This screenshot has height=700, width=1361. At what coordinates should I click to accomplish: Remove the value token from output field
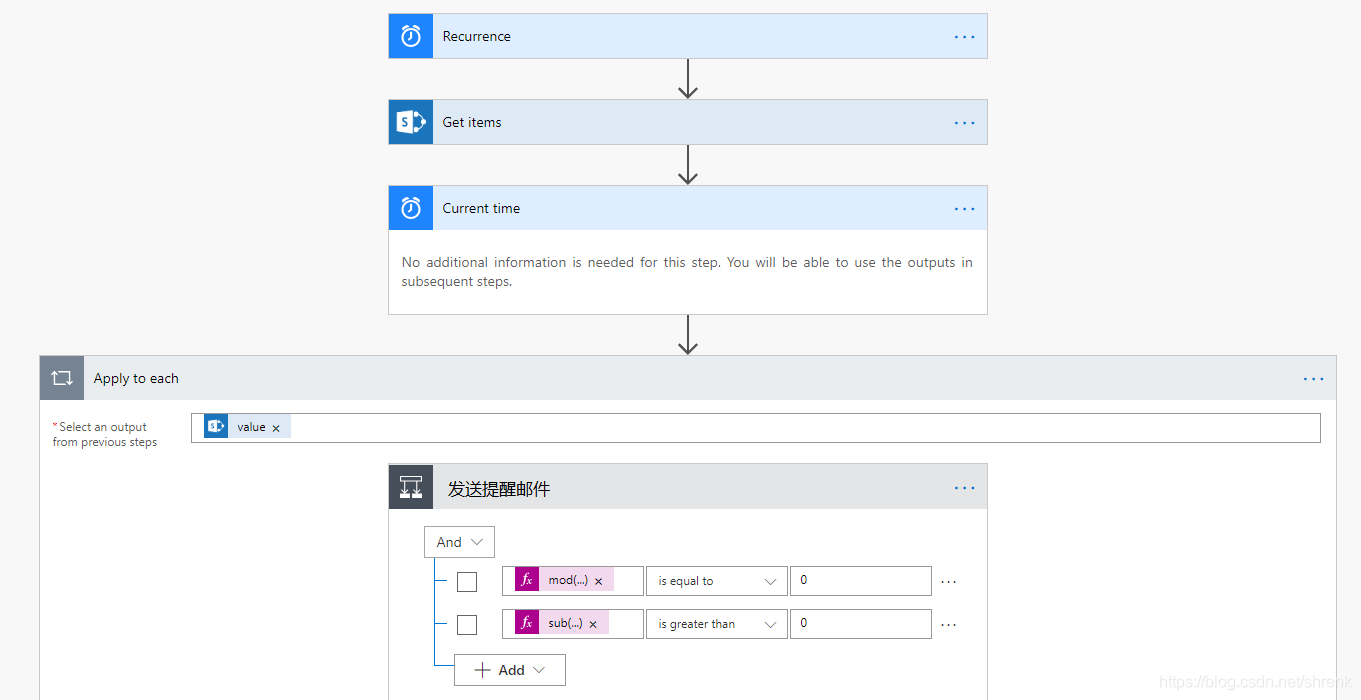pyautogui.click(x=276, y=428)
